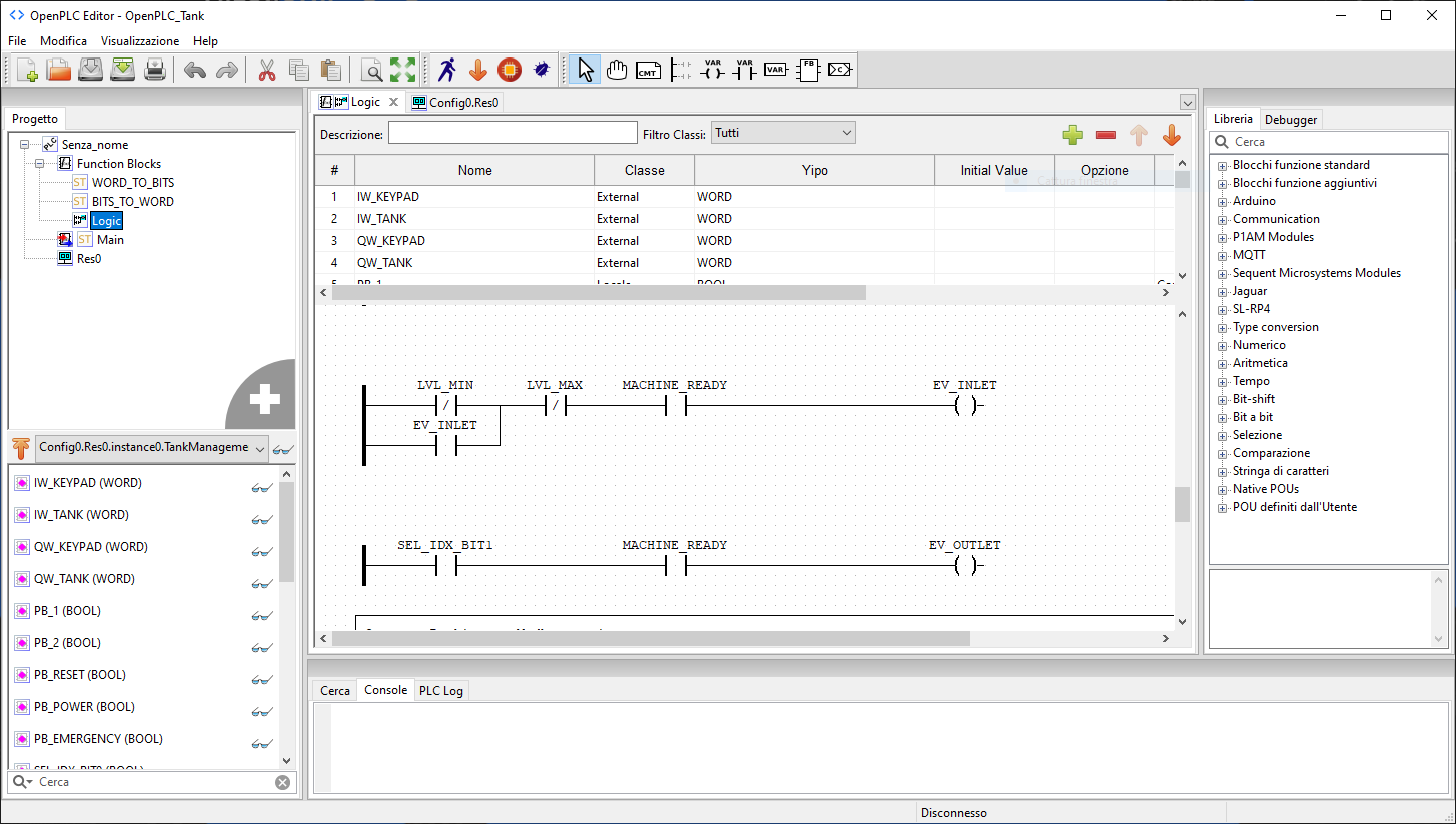Image resolution: width=1456 pixels, height=824 pixels.
Task: Cut selection with scissors icon
Action: [267, 70]
